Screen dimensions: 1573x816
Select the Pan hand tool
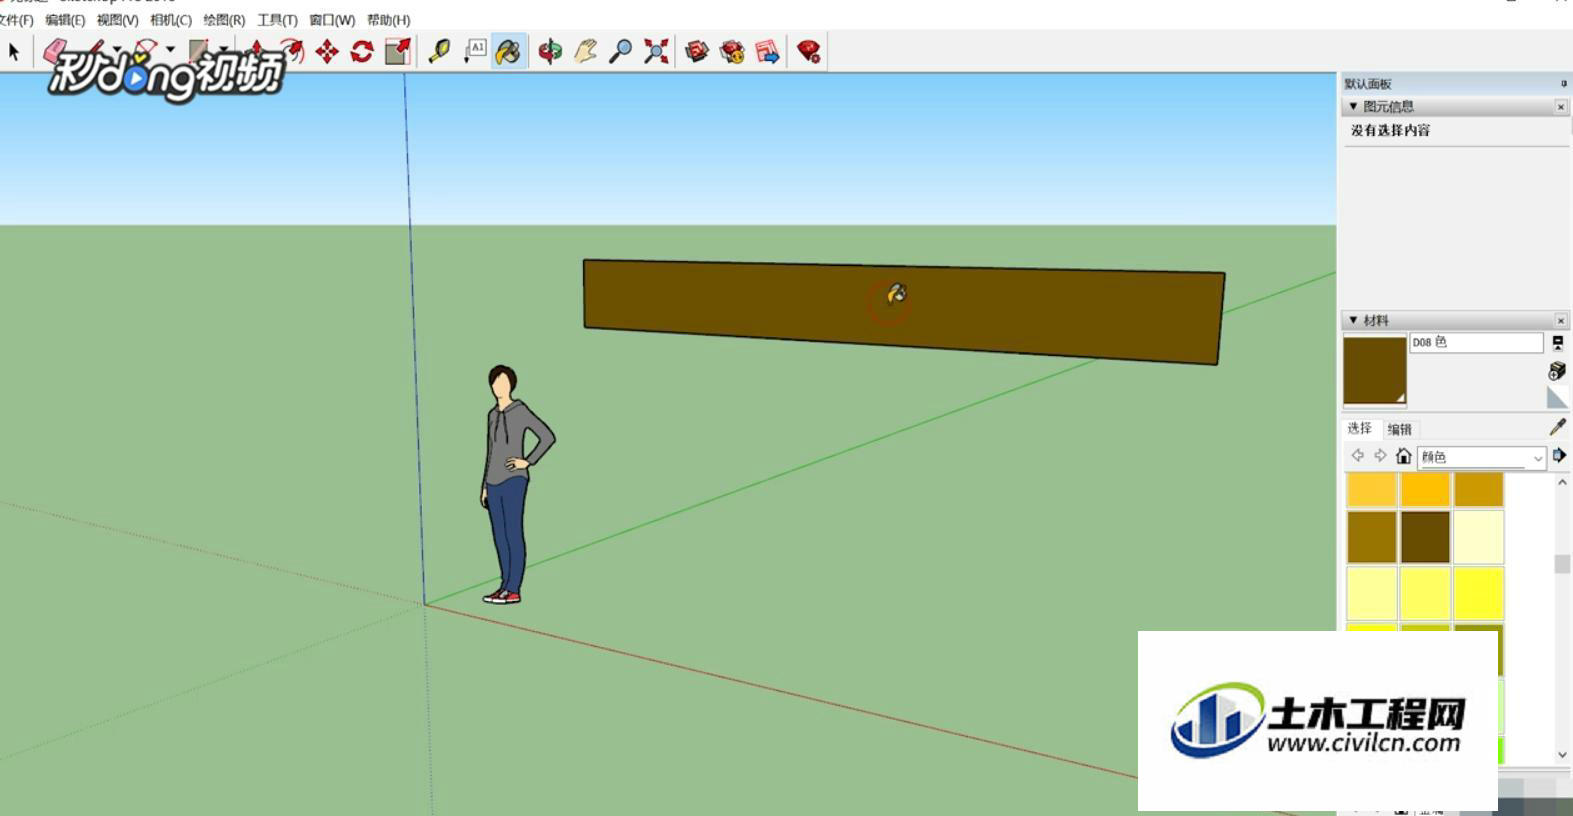pos(585,52)
